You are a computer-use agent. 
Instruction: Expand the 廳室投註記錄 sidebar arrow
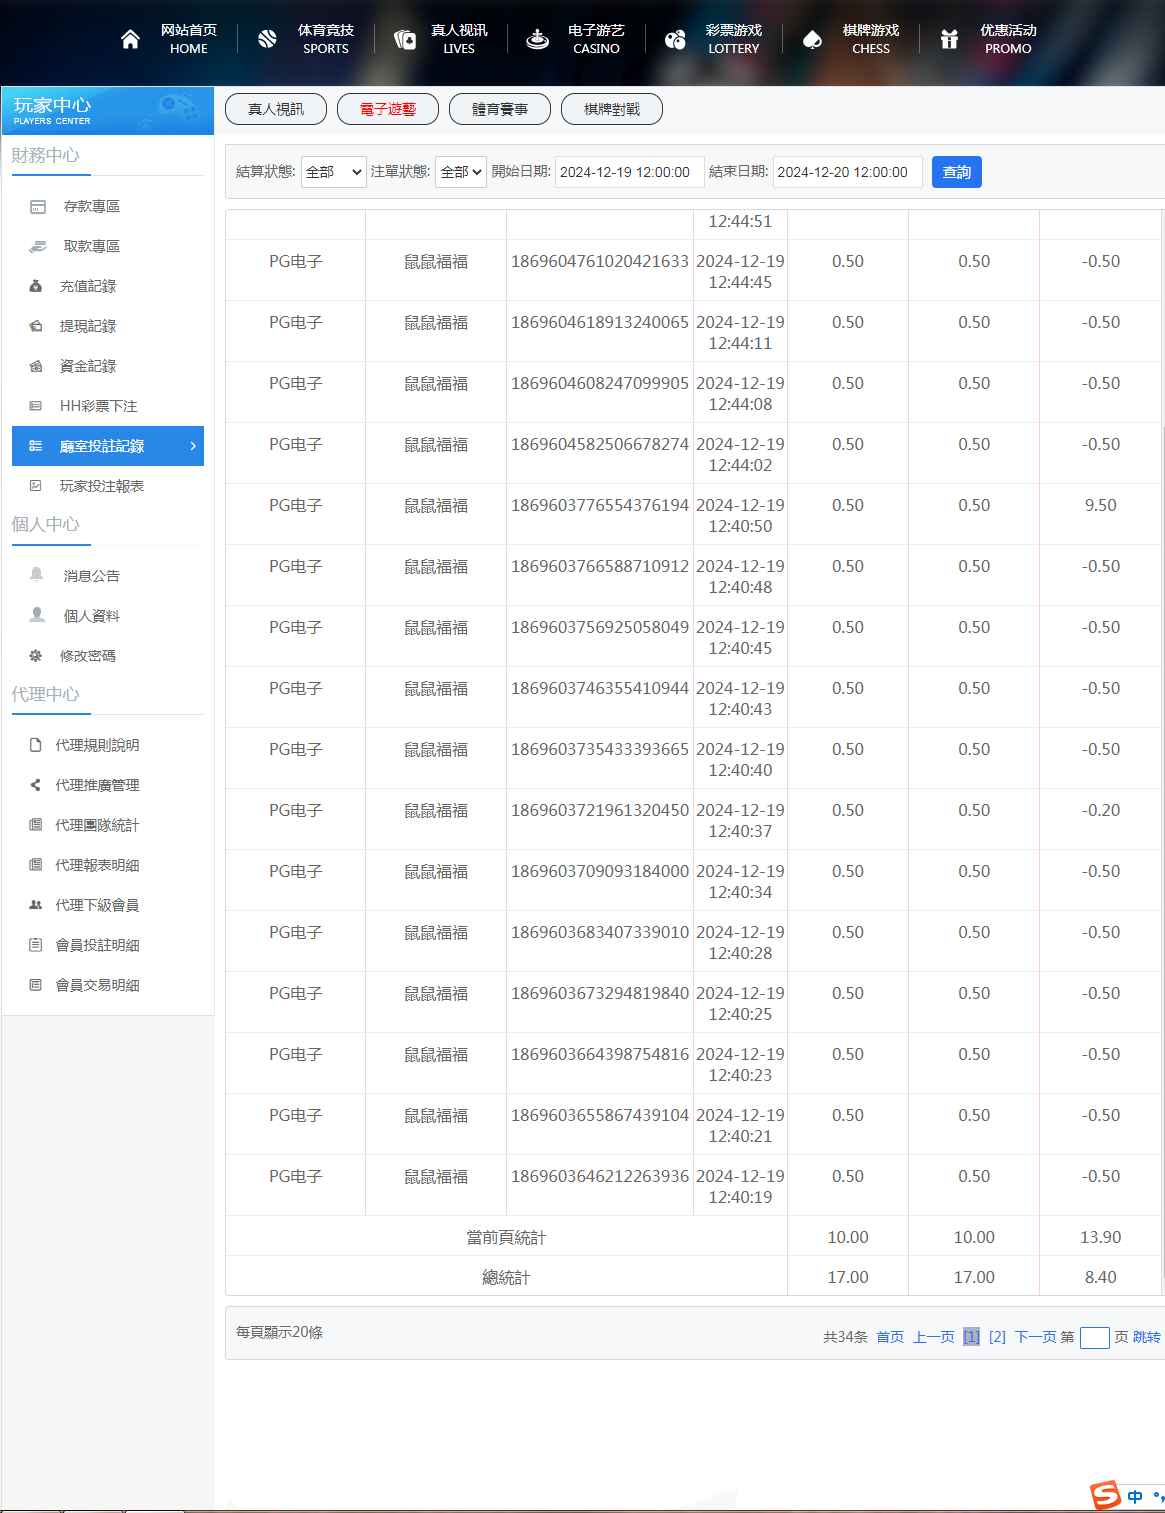click(x=193, y=446)
